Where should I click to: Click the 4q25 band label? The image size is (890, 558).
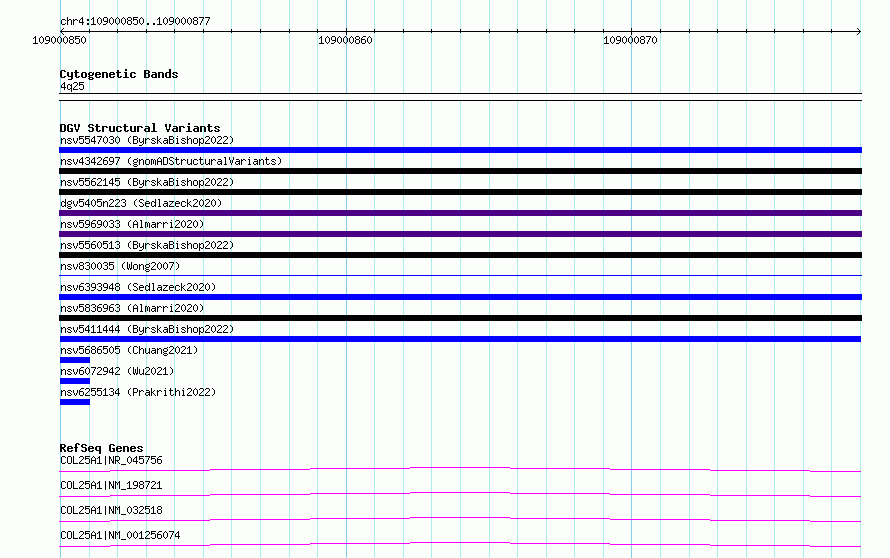click(72, 86)
